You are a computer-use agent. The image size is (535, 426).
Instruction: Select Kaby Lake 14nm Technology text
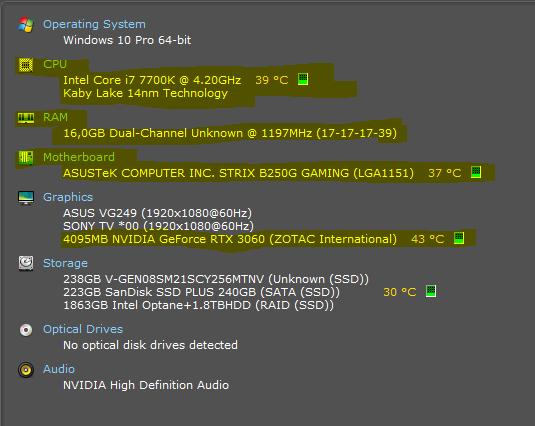(x=145, y=93)
